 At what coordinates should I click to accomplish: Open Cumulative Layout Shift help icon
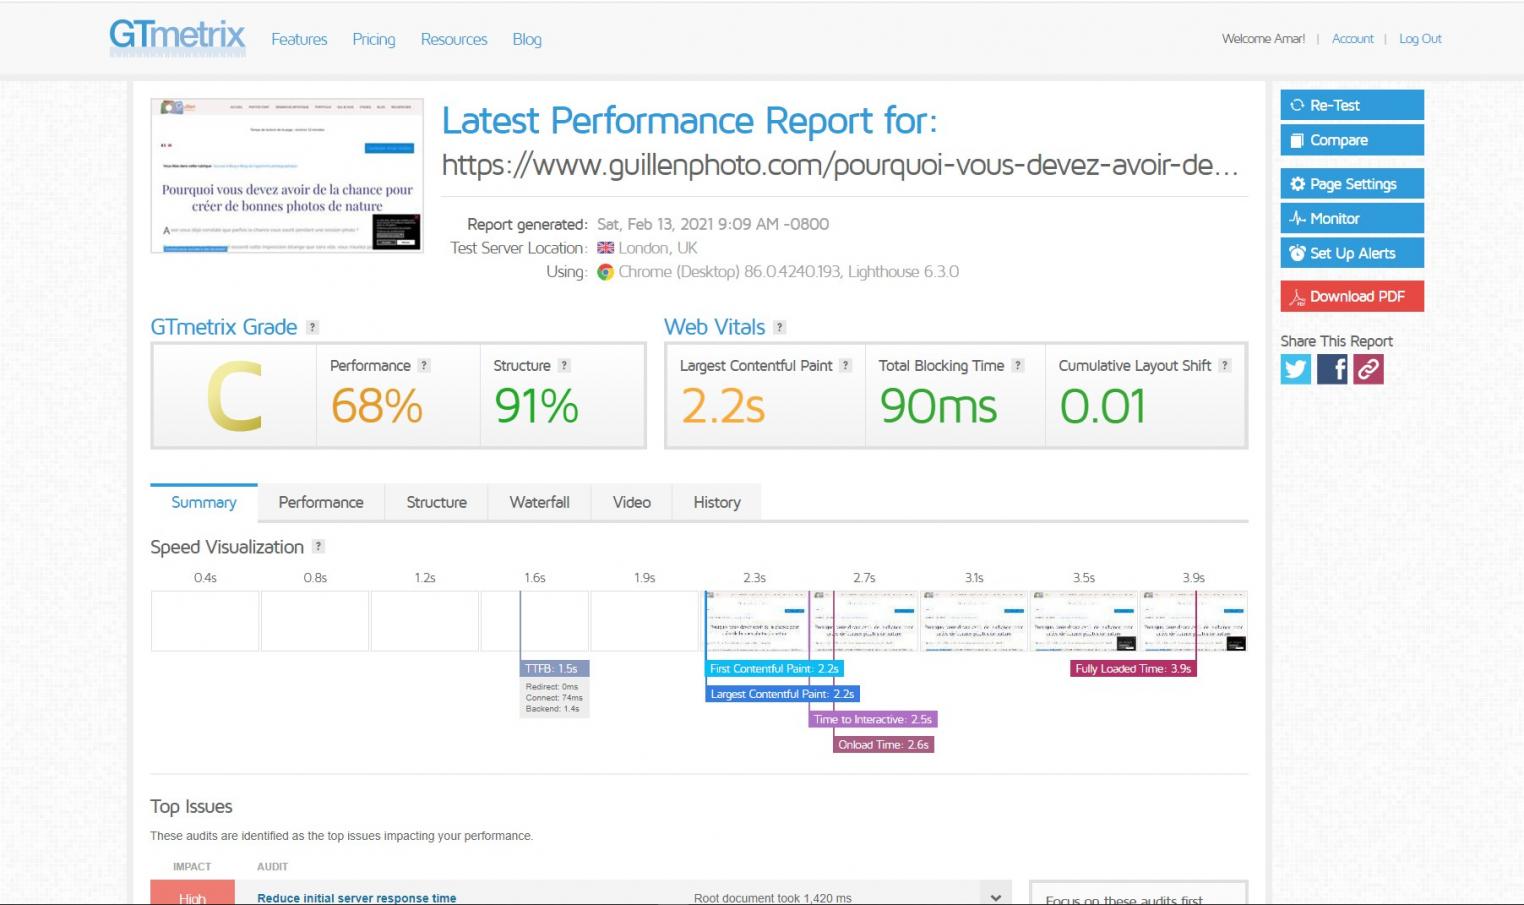(1225, 366)
